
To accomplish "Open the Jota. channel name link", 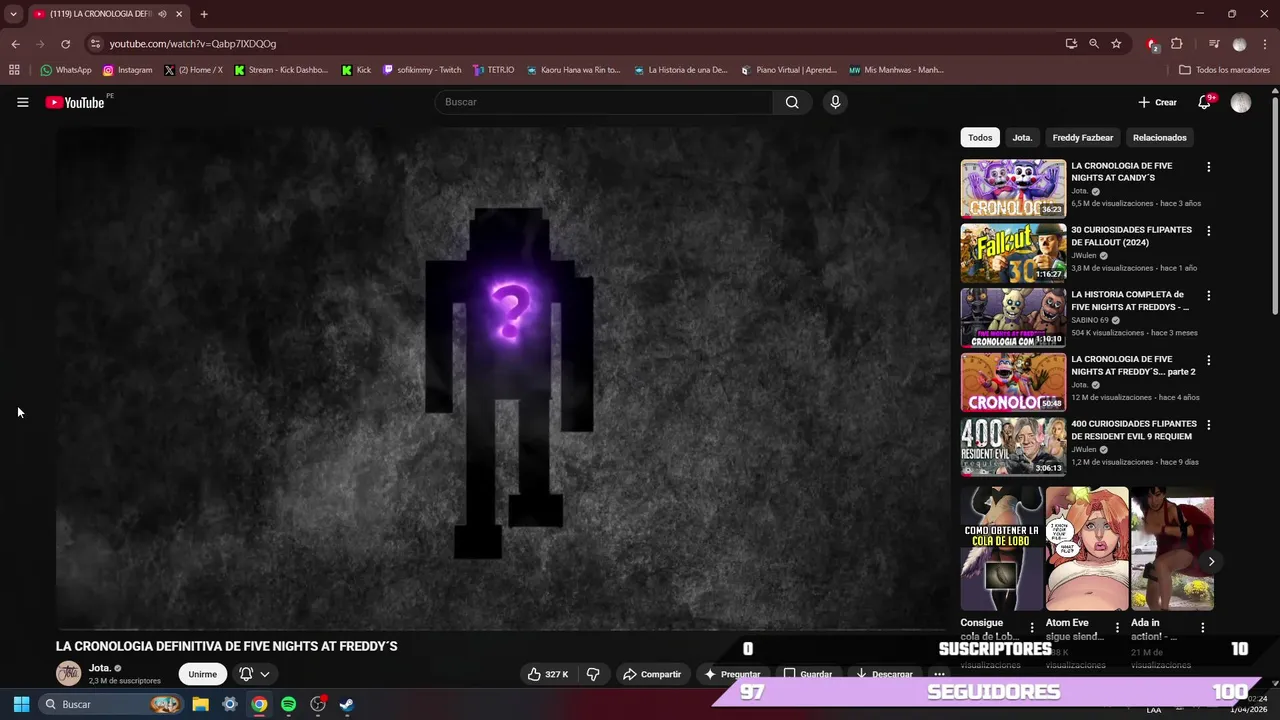I will (99, 668).
